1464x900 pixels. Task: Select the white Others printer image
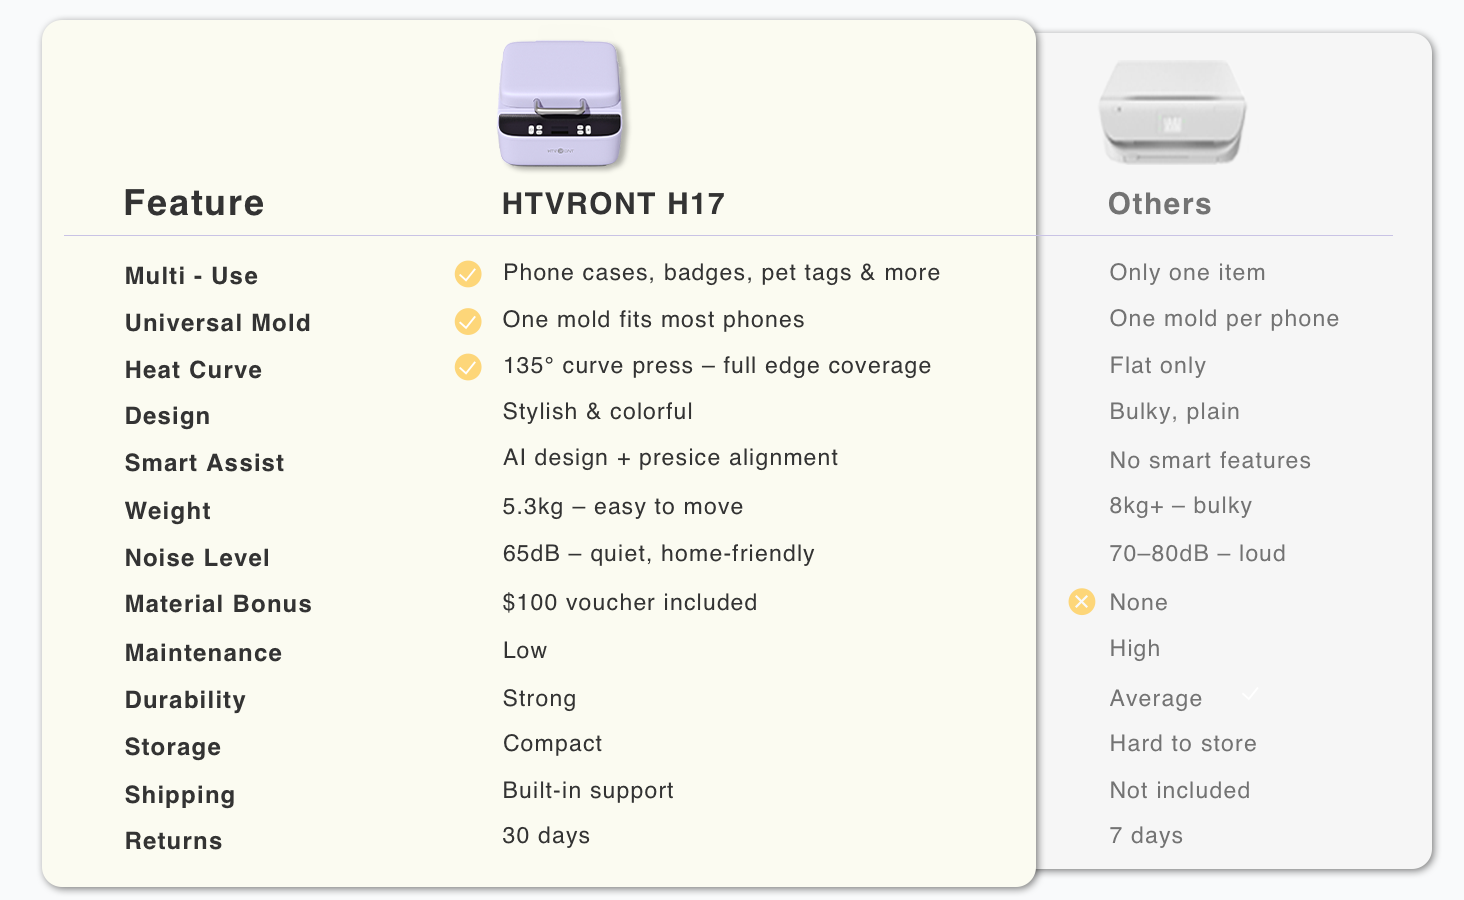tap(1172, 112)
